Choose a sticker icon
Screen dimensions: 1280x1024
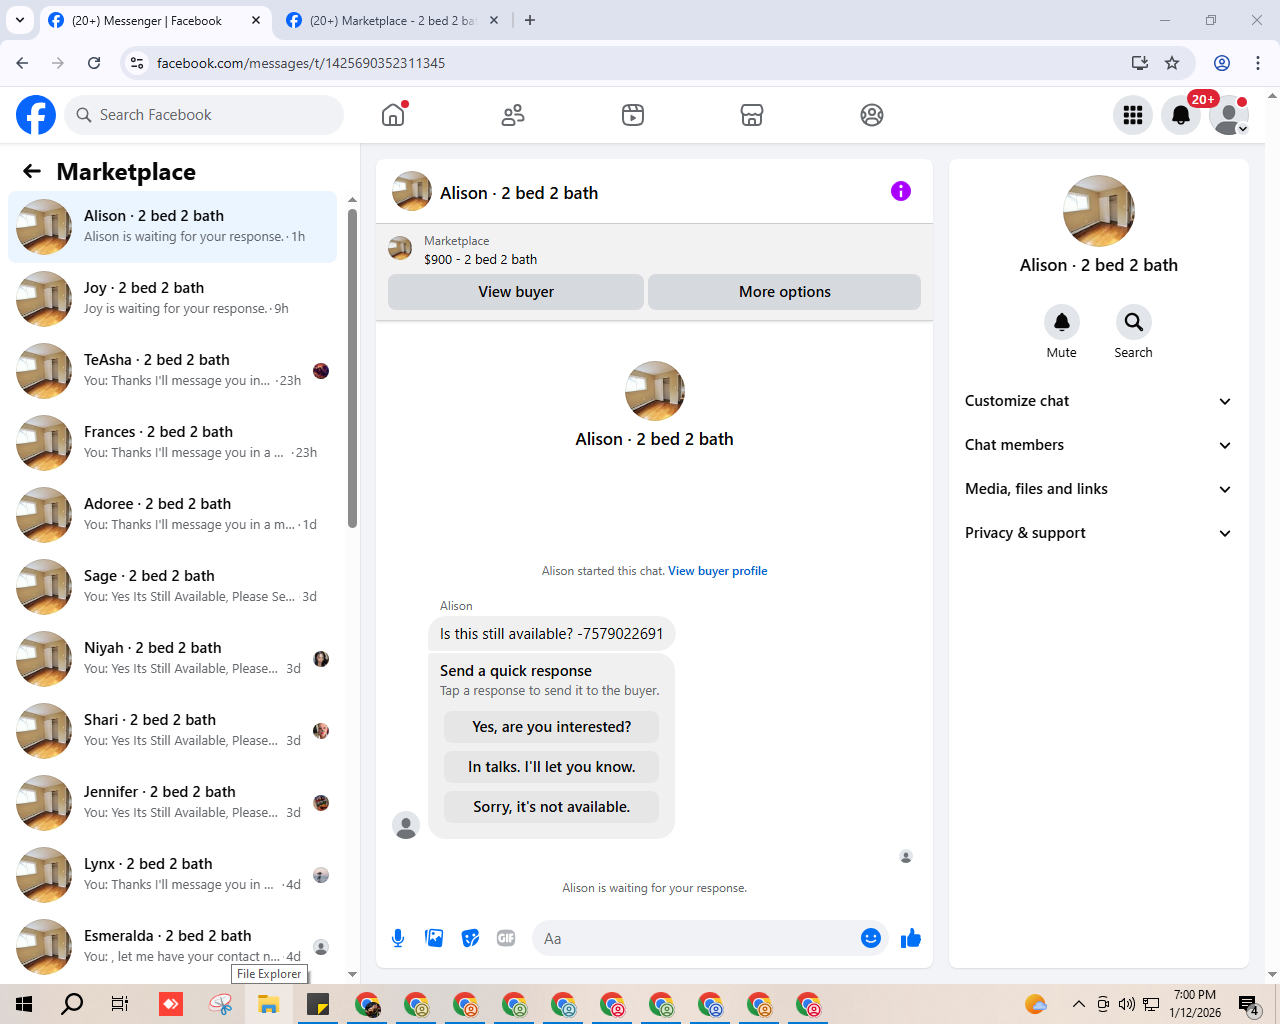[x=470, y=938]
